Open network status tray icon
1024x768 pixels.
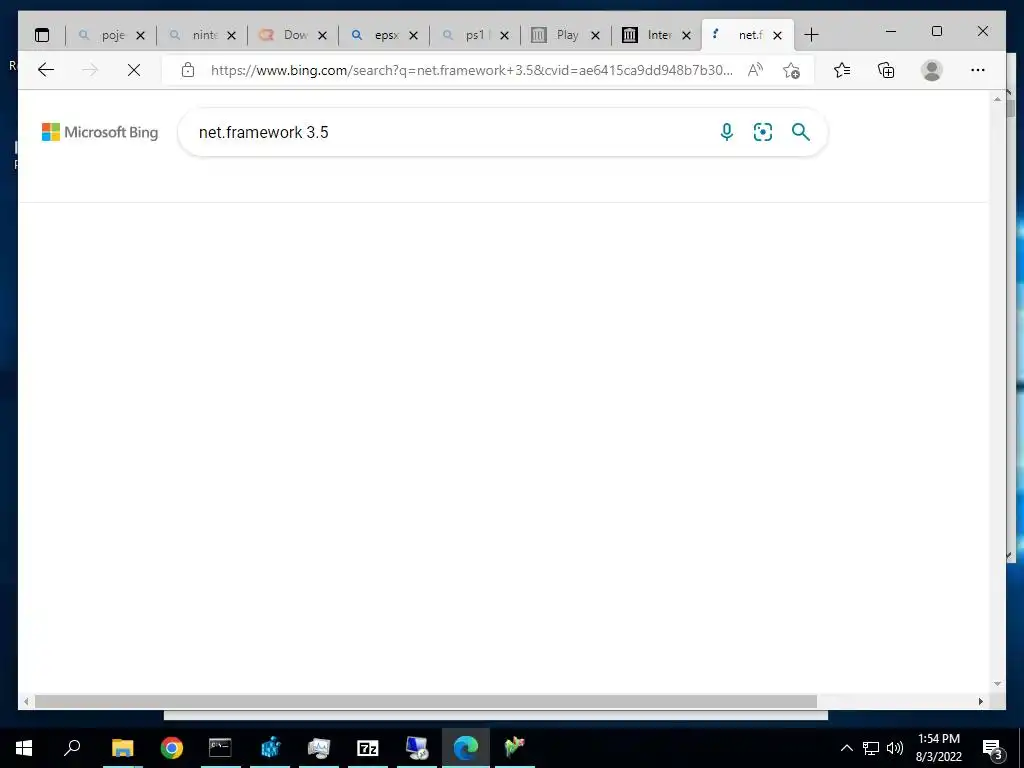point(871,748)
